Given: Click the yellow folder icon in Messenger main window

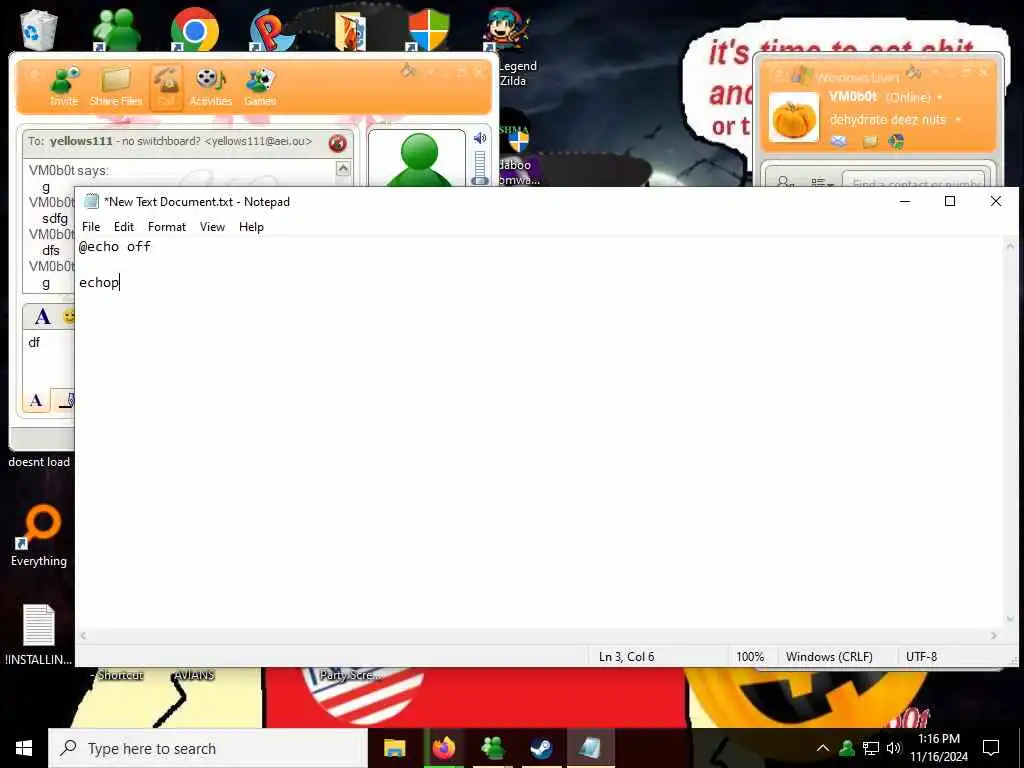Looking at the screenshot, I should (870, 141).
